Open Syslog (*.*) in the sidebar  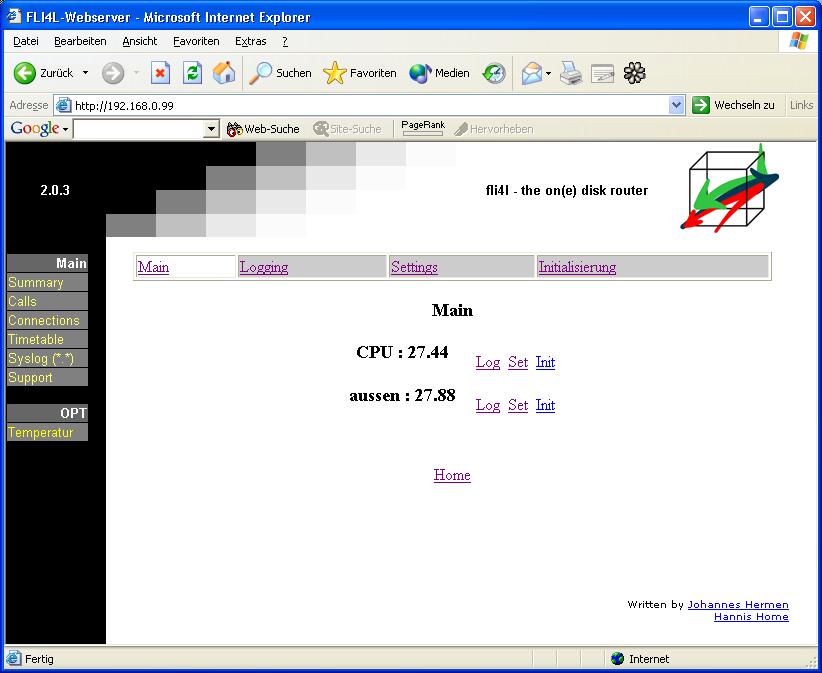(x=47, y=359)
